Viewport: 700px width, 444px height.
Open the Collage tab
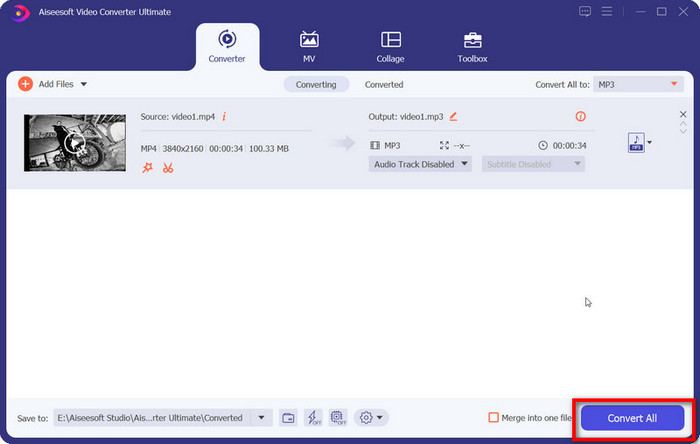390,46
